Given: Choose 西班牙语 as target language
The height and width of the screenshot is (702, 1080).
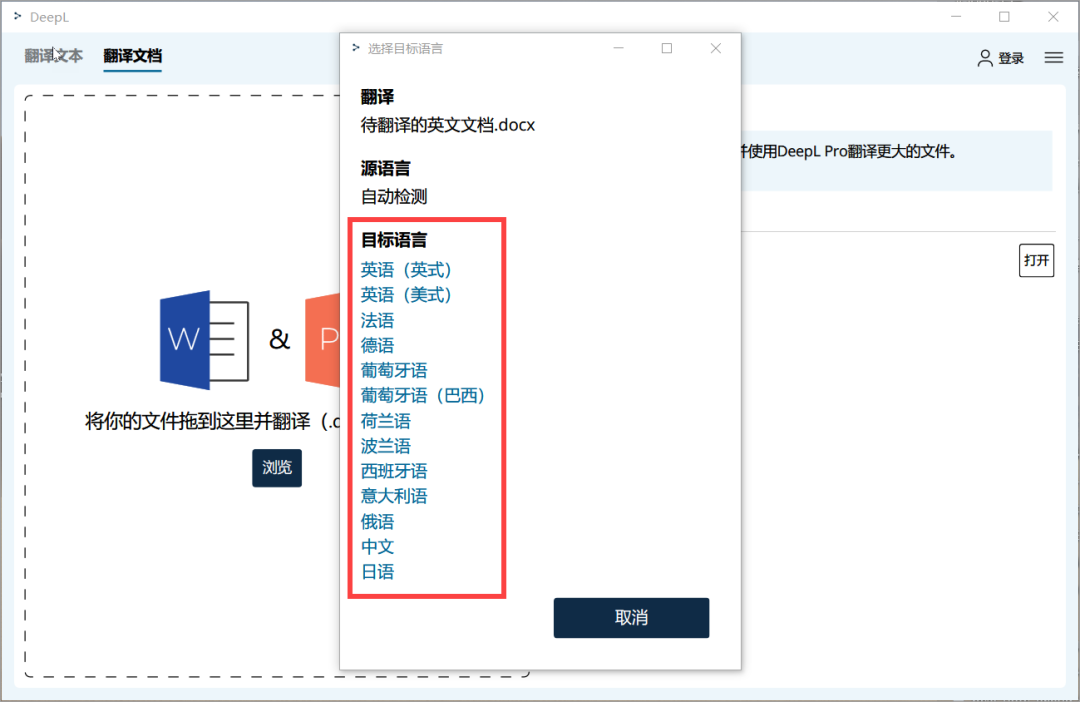Looking at the screenshot, I should point(394,471).
